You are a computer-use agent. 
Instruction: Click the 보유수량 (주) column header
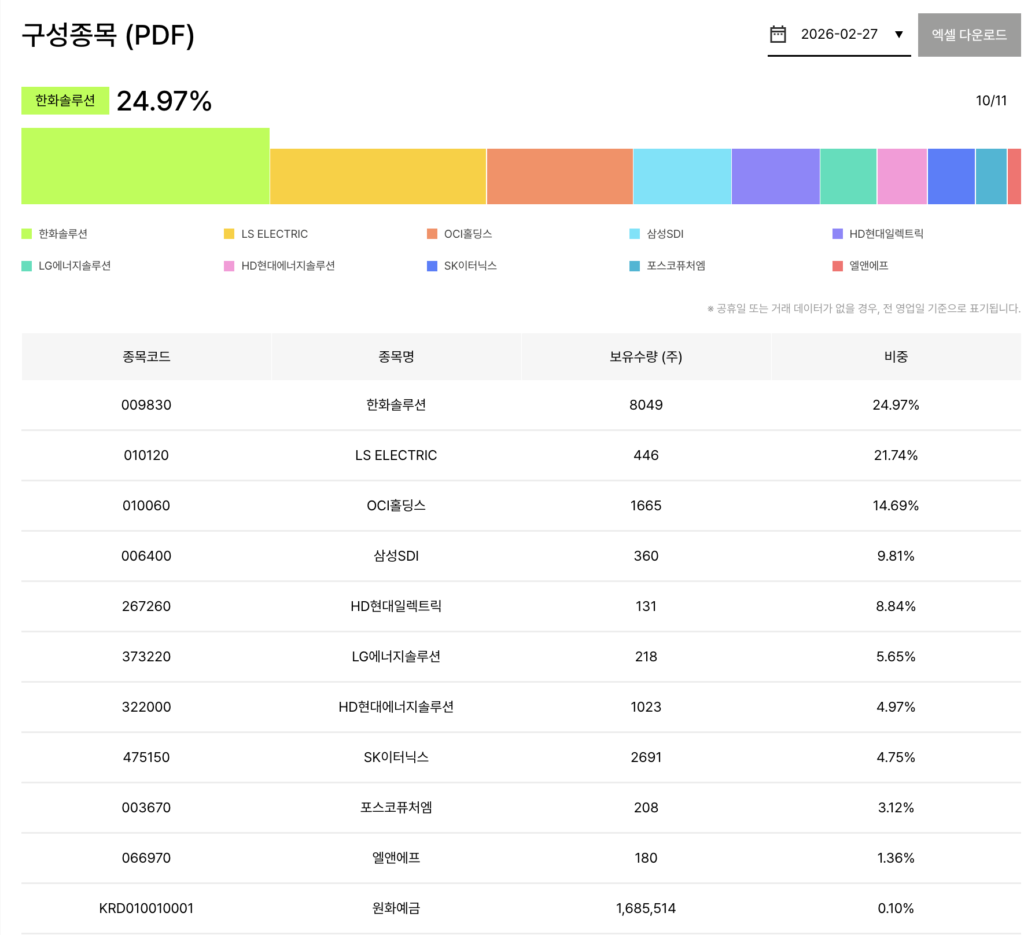(646, 356)
